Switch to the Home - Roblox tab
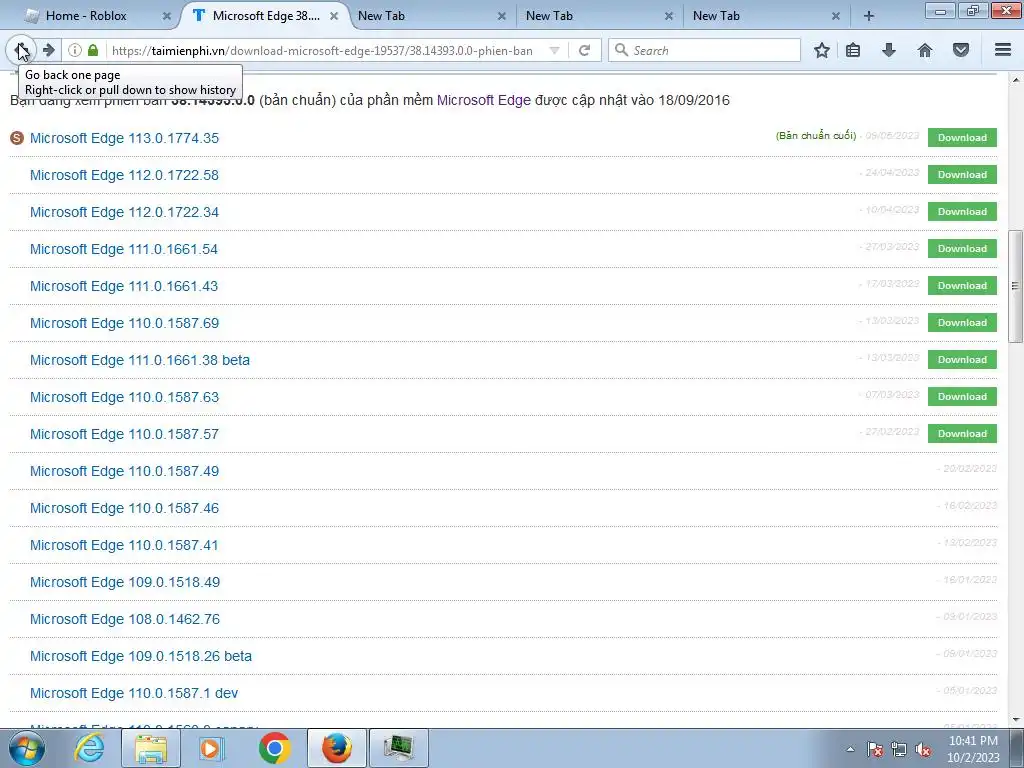The width and height of the screenshot is (1024, 768). pos(86,16)
